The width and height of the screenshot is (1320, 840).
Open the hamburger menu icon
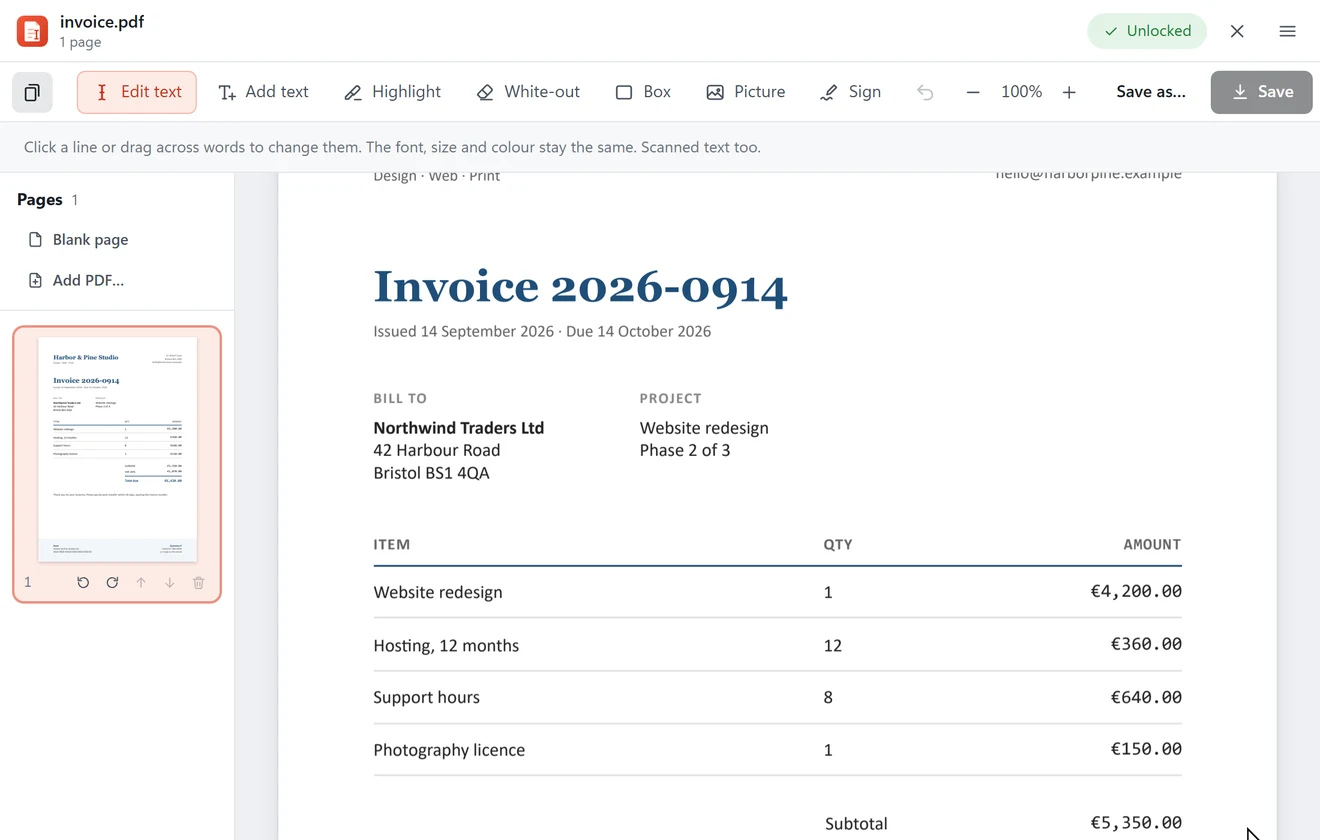(x=1287, y=31)
